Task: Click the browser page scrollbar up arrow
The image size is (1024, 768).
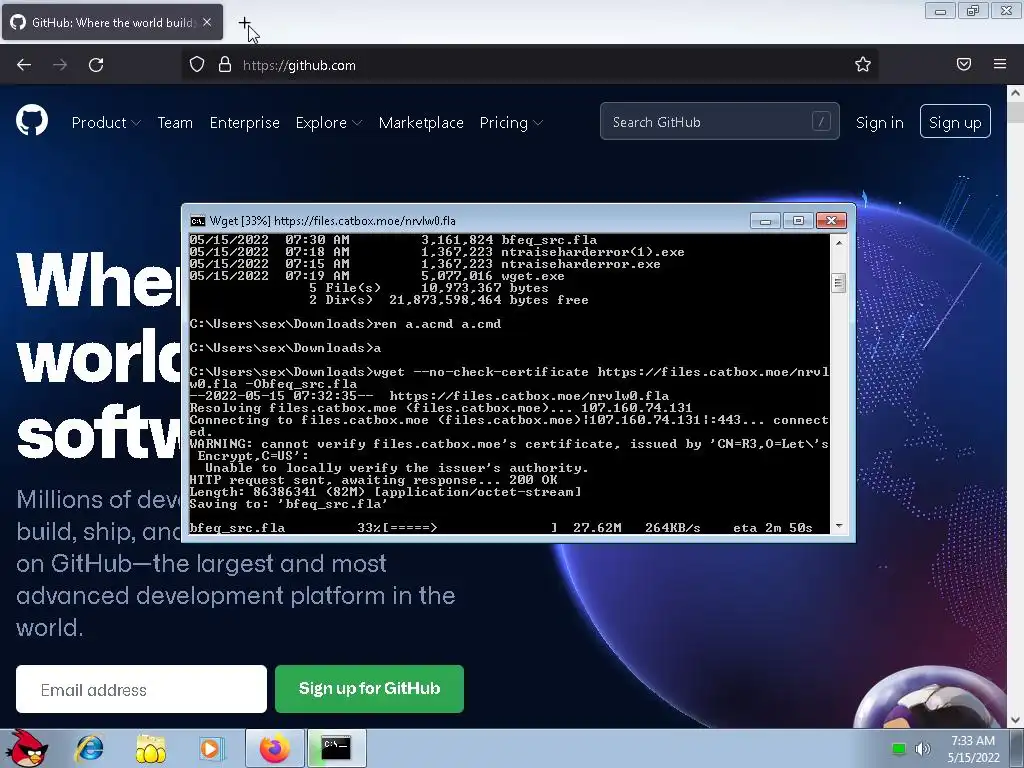Action: (x=1015, y=93)
